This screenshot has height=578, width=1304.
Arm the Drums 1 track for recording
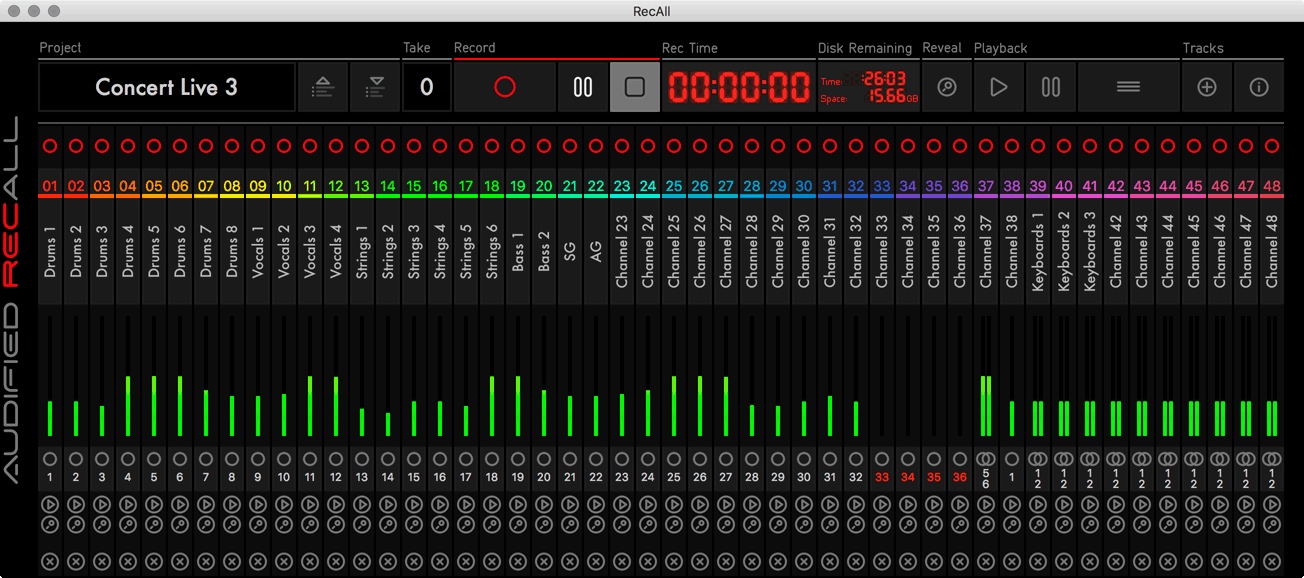coord(49,146)
